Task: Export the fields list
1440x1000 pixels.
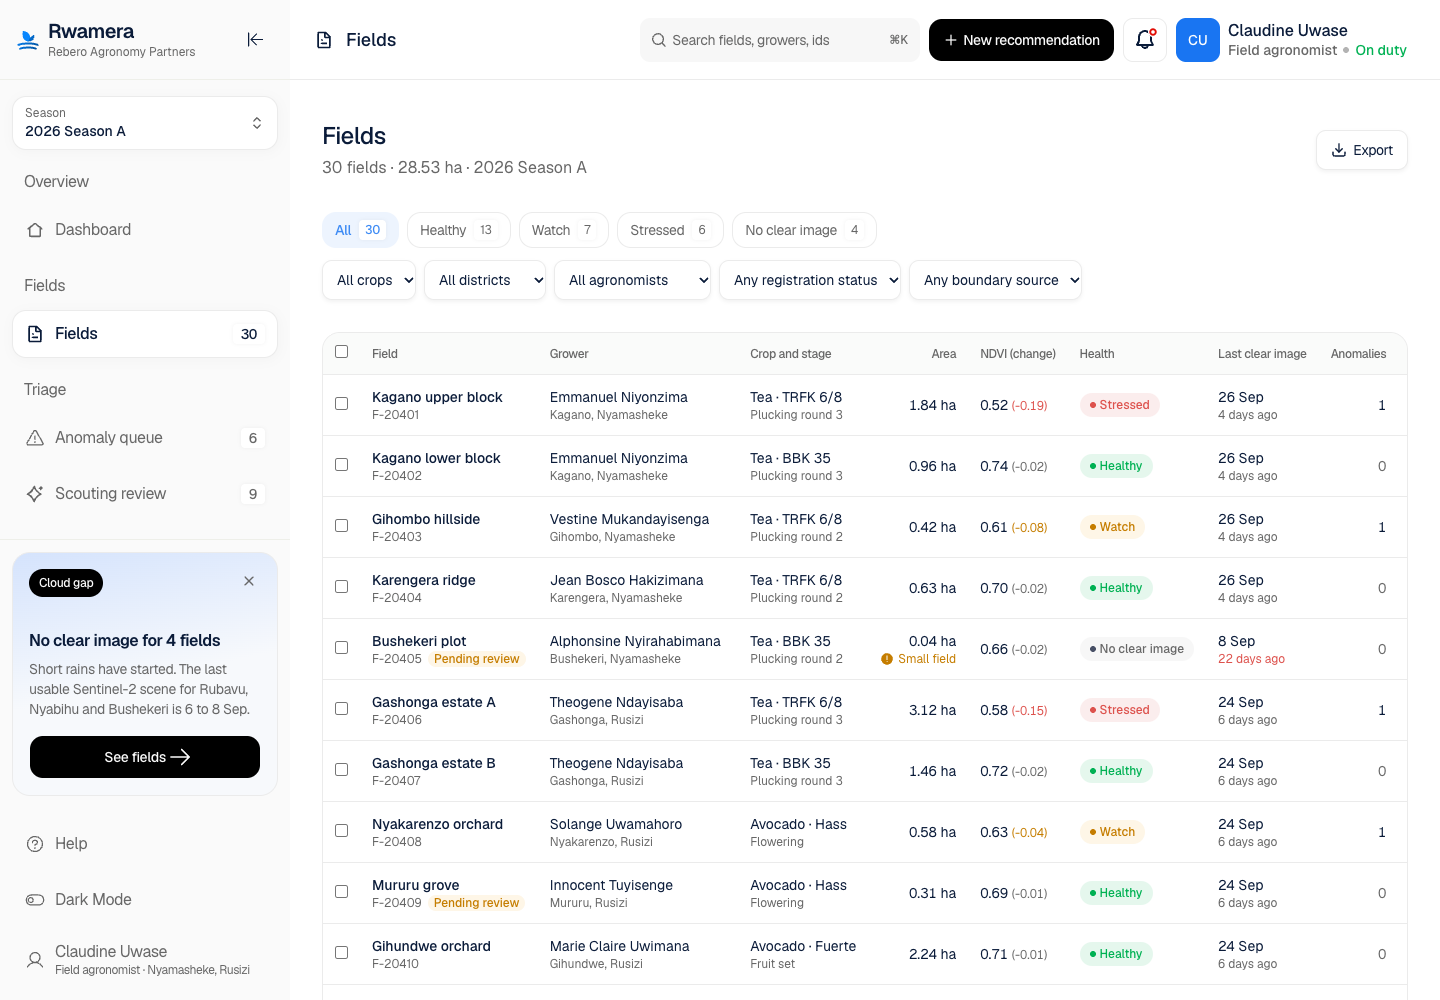Action: click(1362, 150)
